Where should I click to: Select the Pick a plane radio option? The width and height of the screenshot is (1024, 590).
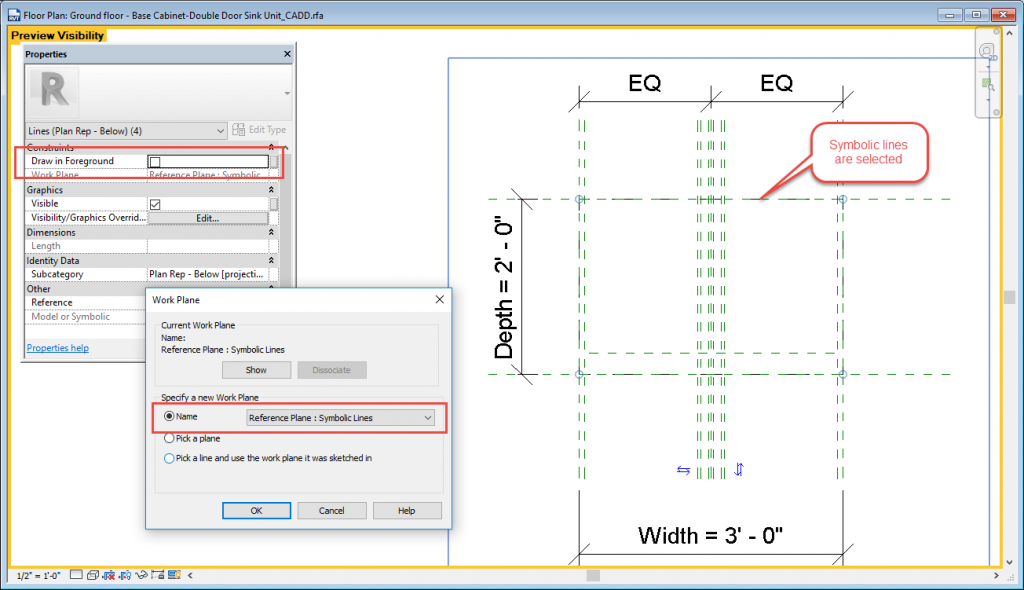169,438
